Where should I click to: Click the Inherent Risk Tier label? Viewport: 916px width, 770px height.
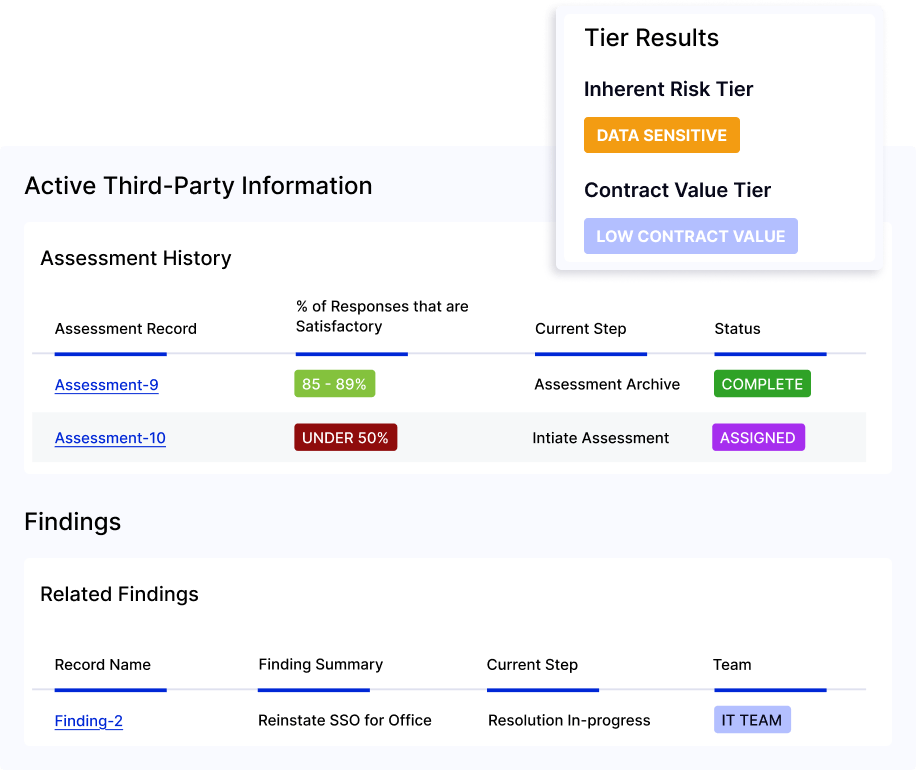point(668,89)
